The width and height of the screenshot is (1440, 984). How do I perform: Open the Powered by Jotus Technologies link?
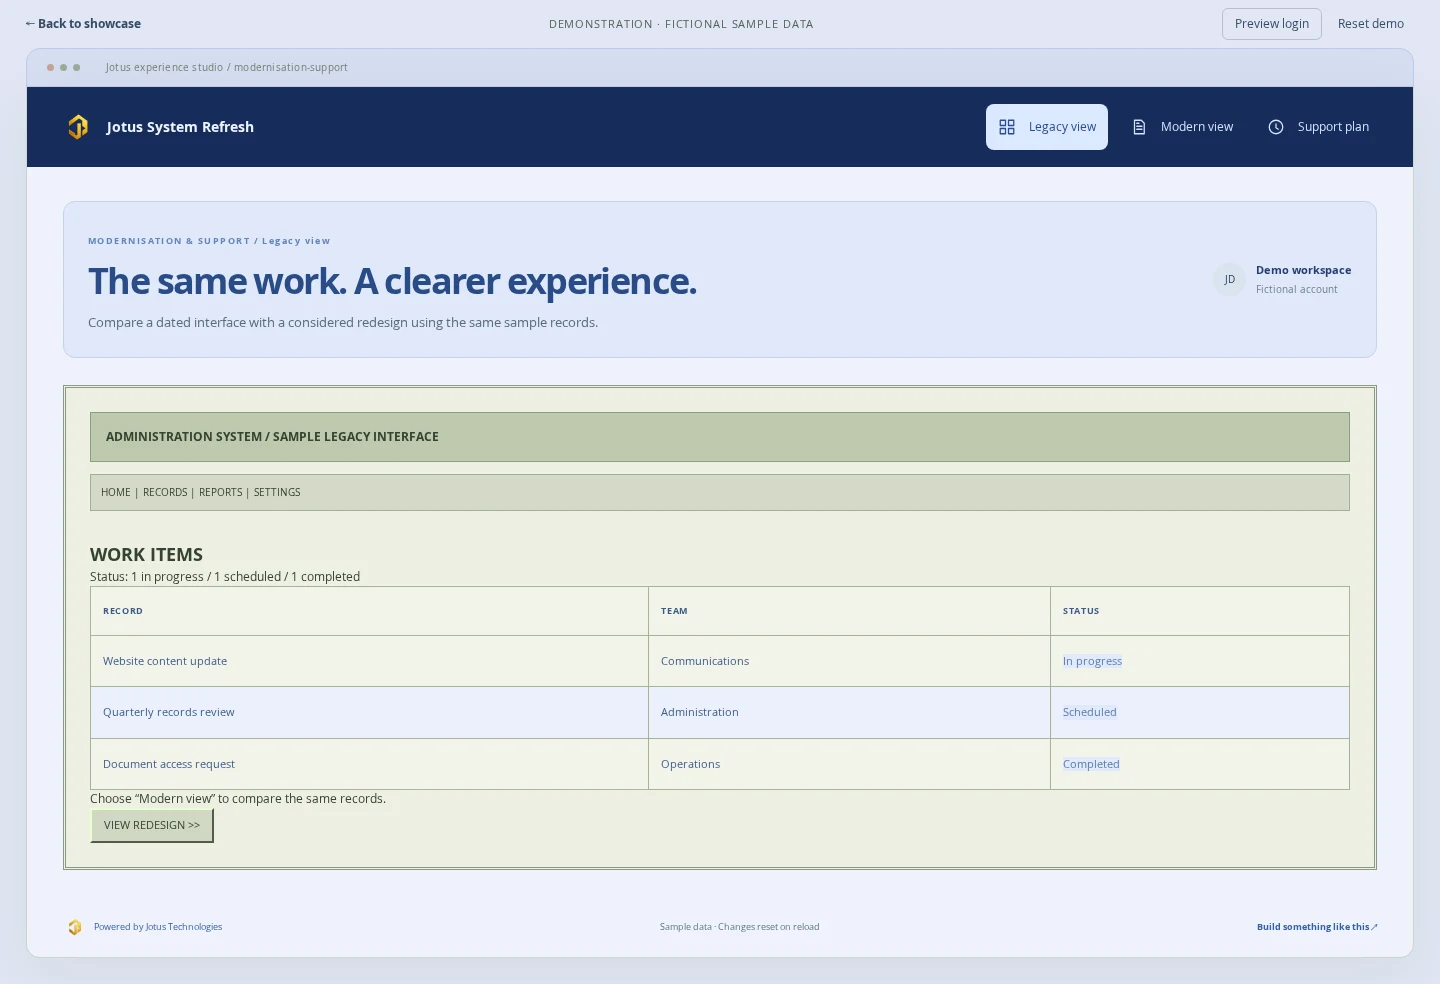tap(158, 927)
